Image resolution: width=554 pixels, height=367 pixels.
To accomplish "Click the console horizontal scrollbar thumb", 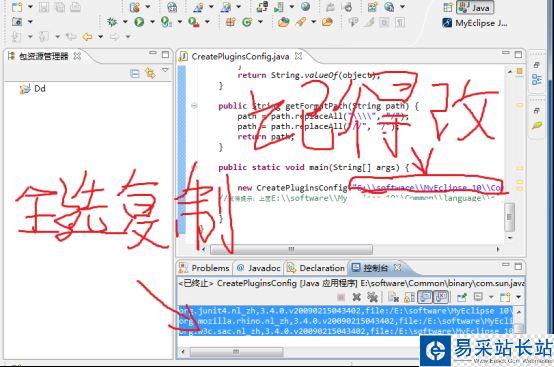I will 236,352.
